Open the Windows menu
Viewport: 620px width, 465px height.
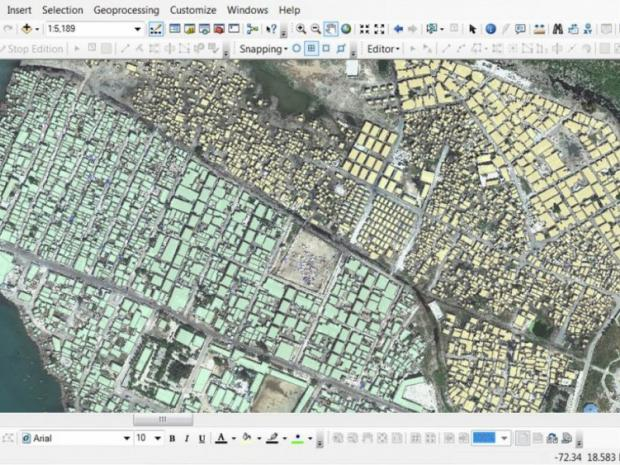point(247,10)
